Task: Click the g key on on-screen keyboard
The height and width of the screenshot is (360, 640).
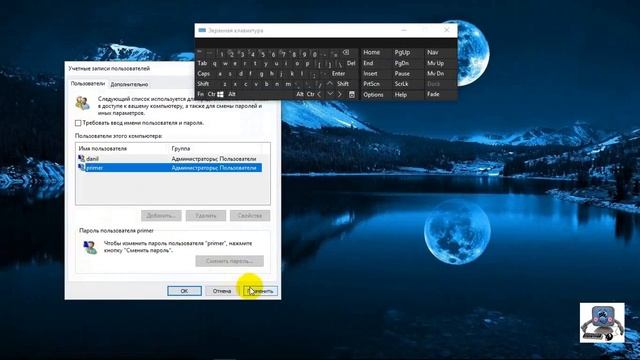Action: pyautogui.click(x=261, y=74)
